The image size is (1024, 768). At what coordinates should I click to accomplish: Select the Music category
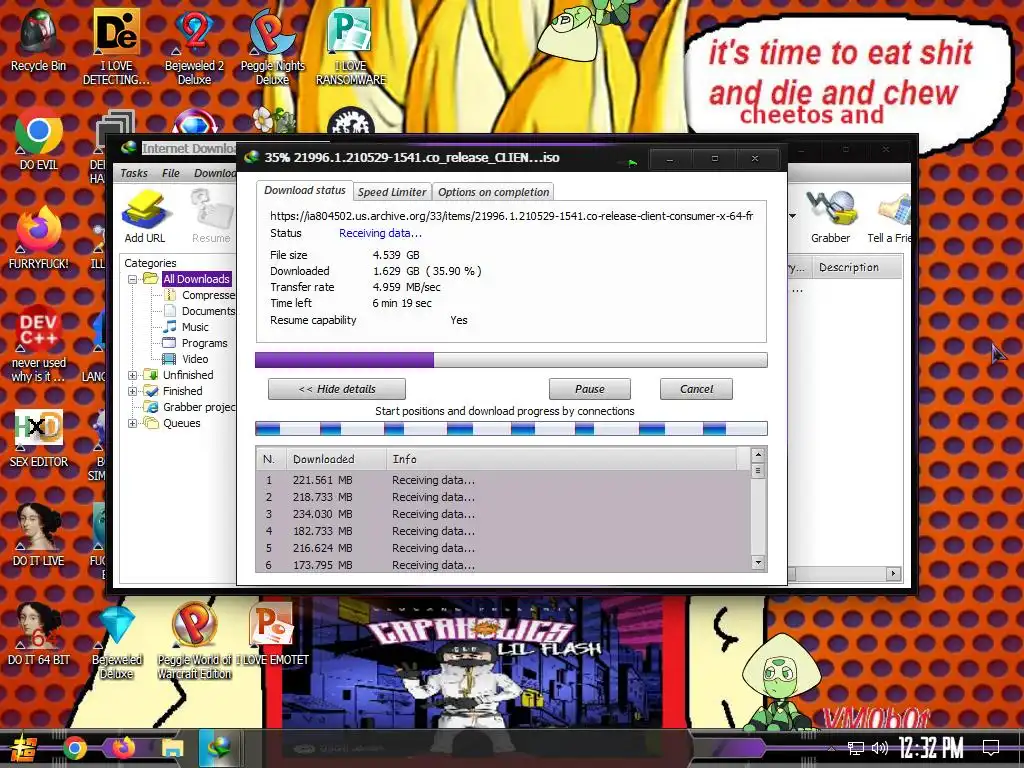click(x=186, y=327)
